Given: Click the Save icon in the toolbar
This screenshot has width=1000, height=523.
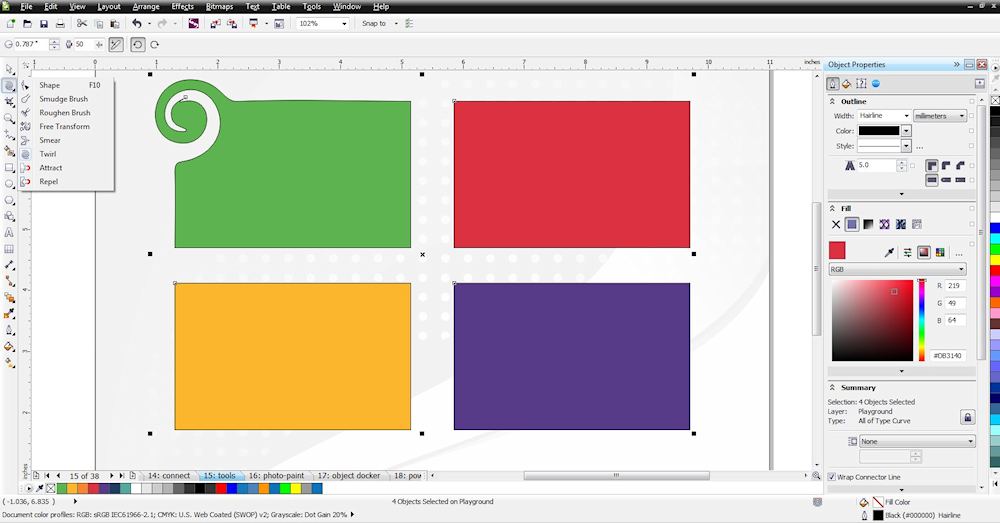Looking at the screenshot, I should [43, 23].
